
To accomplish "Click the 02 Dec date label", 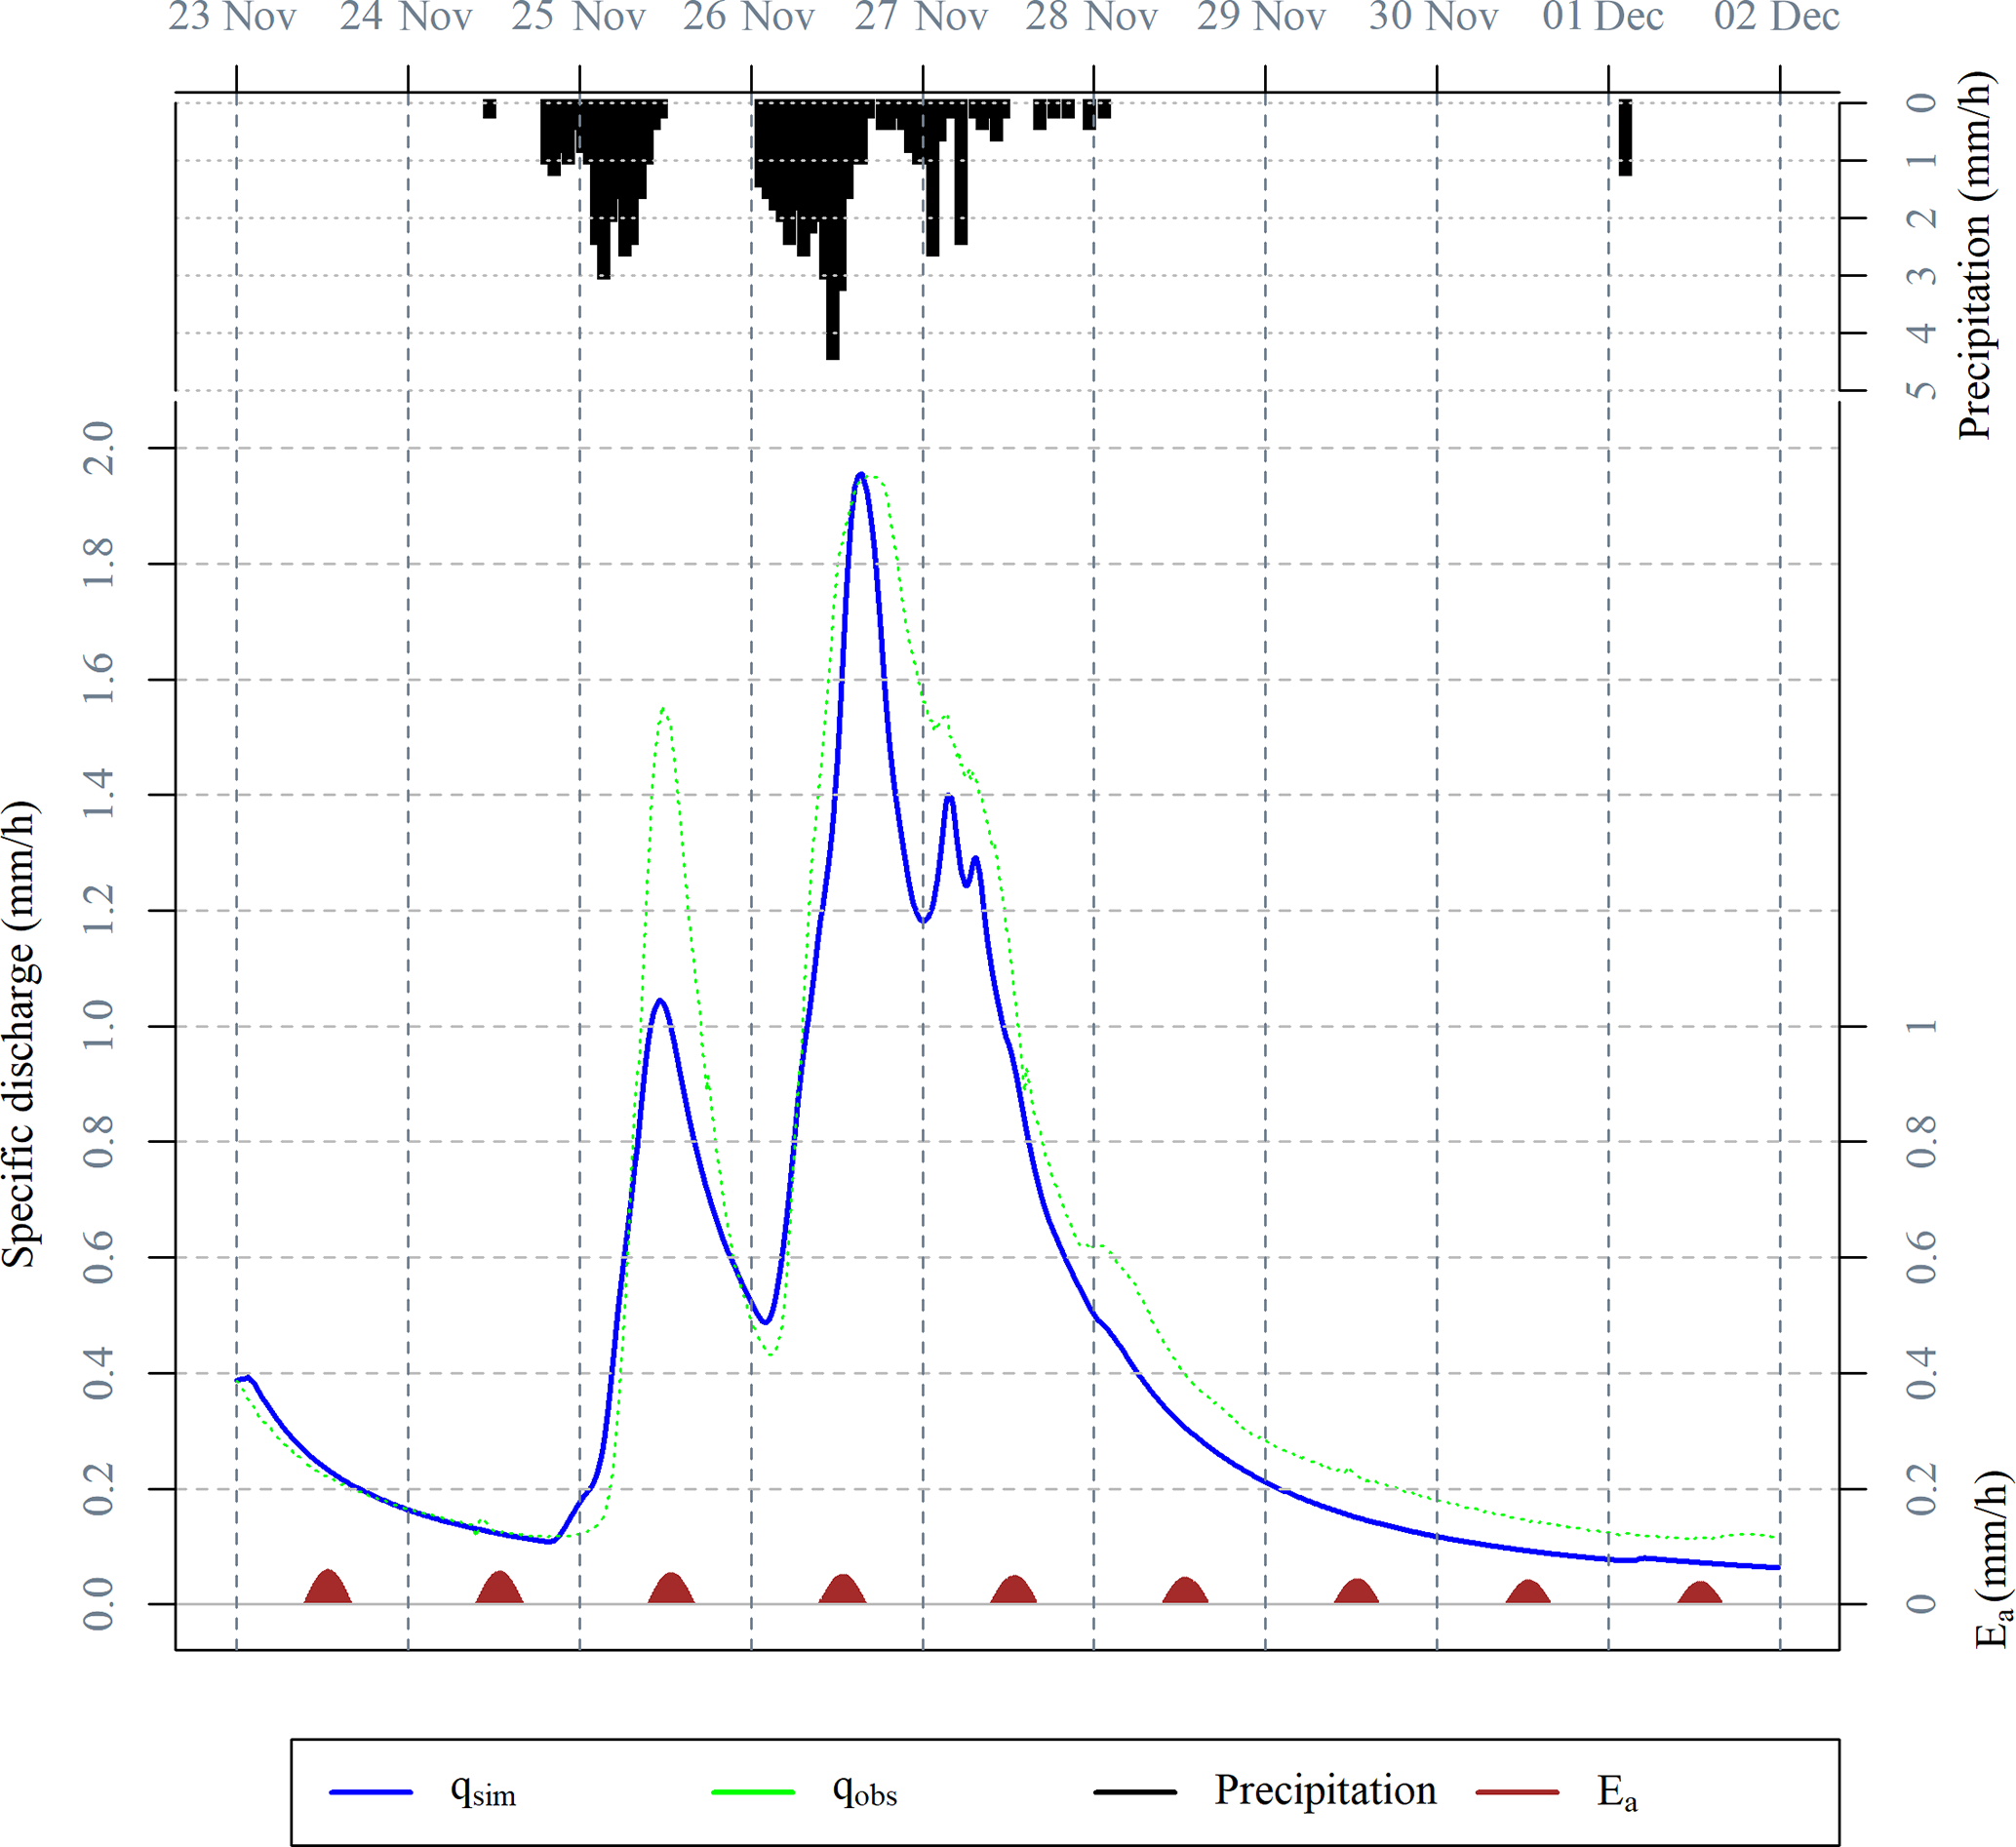I will pos(1777,18).
